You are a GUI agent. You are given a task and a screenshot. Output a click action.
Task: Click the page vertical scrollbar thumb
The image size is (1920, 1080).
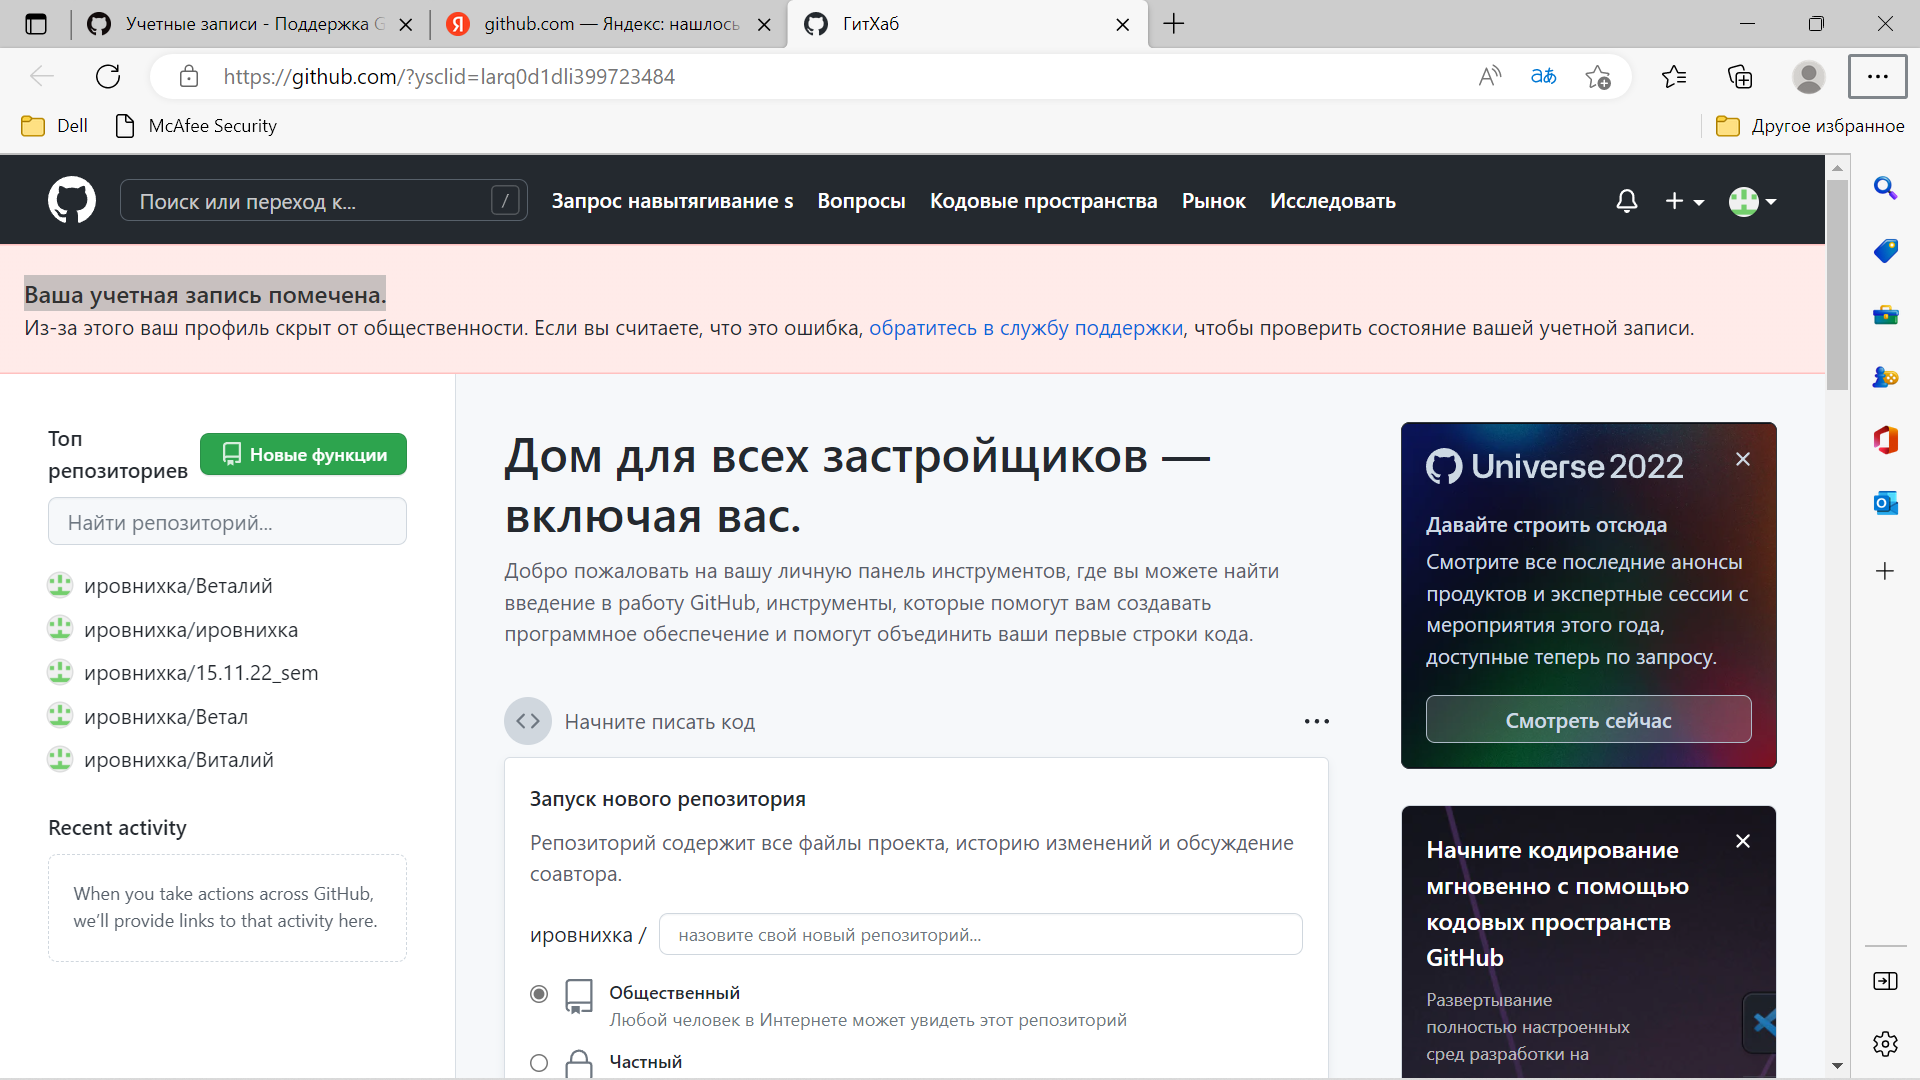[1837, 285]
